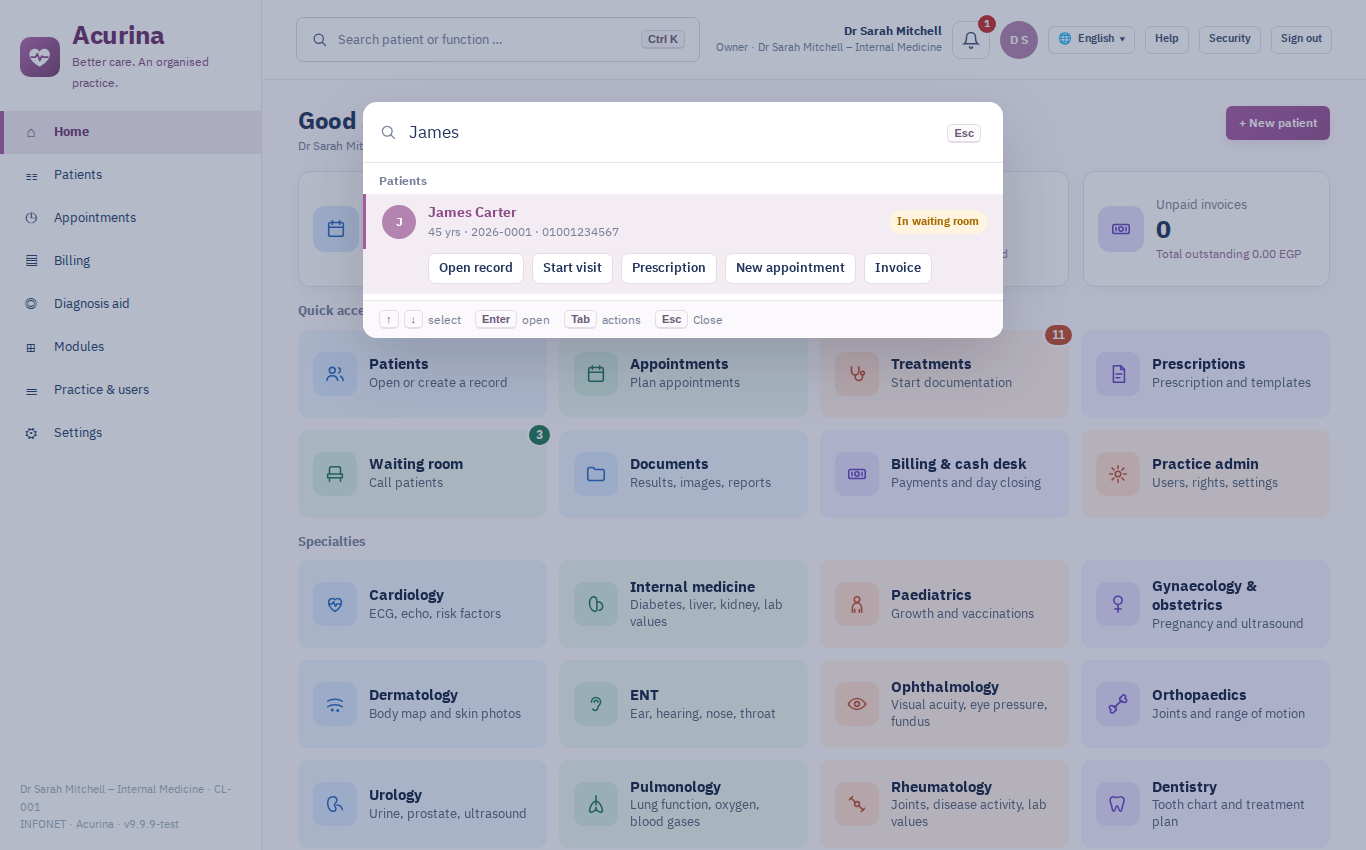Screen dimensions: 1366x850
Task: Click the top search patient or function bar
Action: (498, 40)
